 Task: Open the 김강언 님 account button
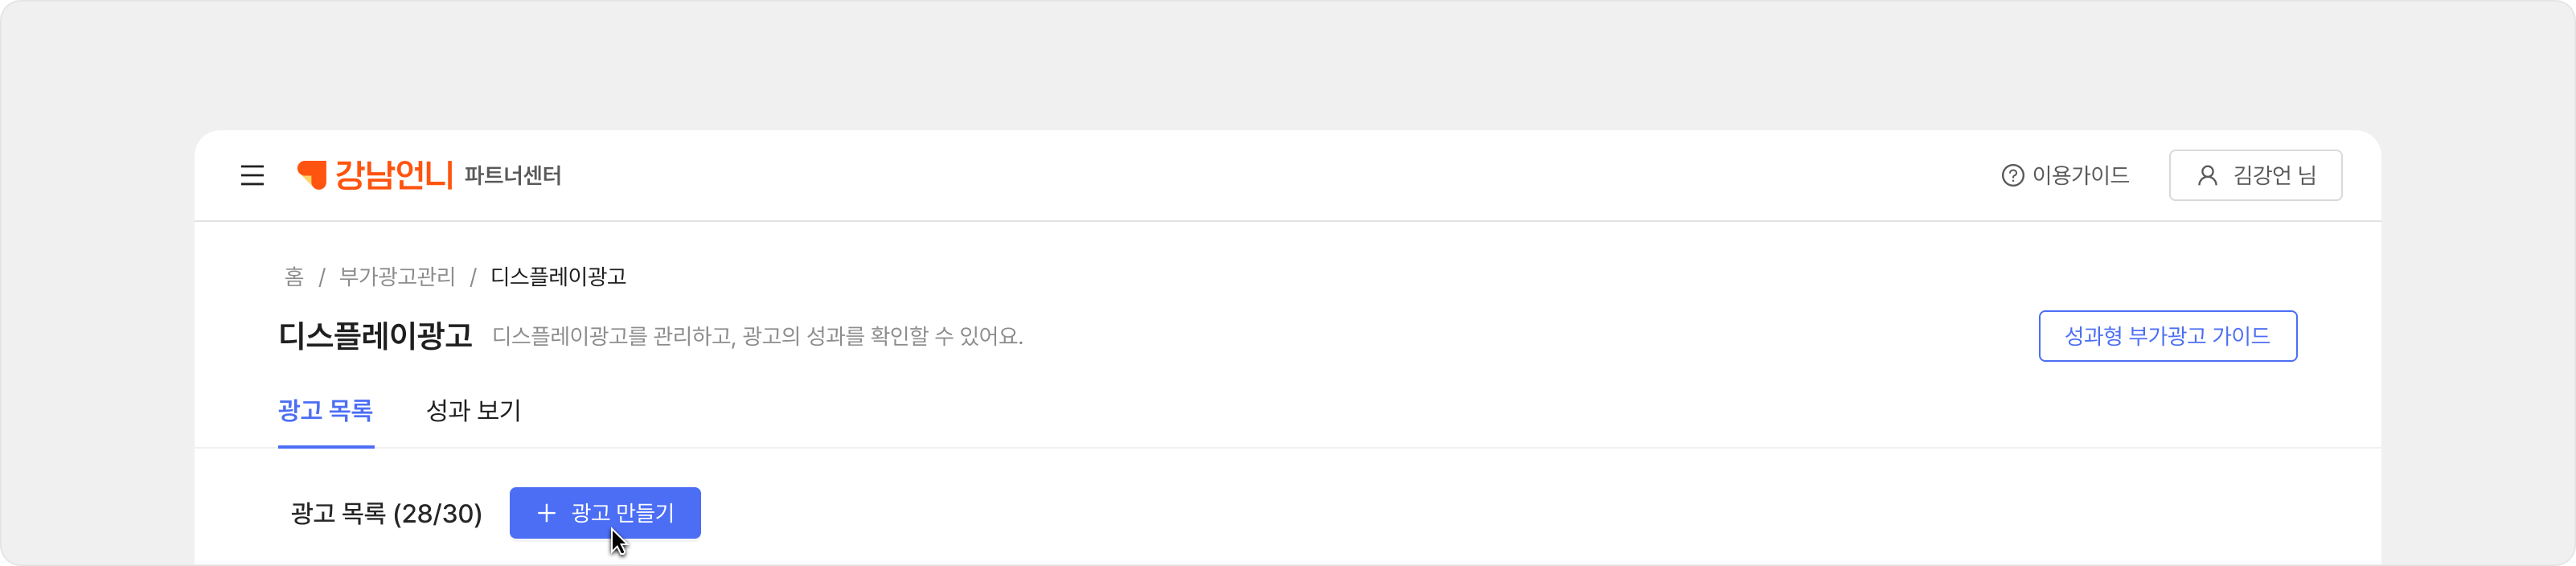click(2255, 176)
